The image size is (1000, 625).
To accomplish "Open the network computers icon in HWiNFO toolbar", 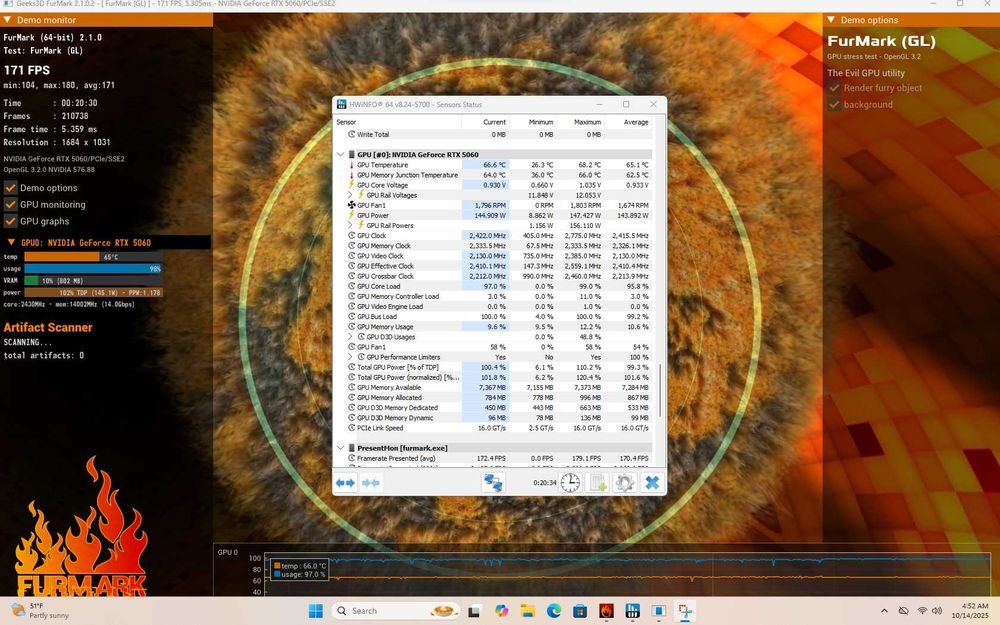I will coord(493,483).
